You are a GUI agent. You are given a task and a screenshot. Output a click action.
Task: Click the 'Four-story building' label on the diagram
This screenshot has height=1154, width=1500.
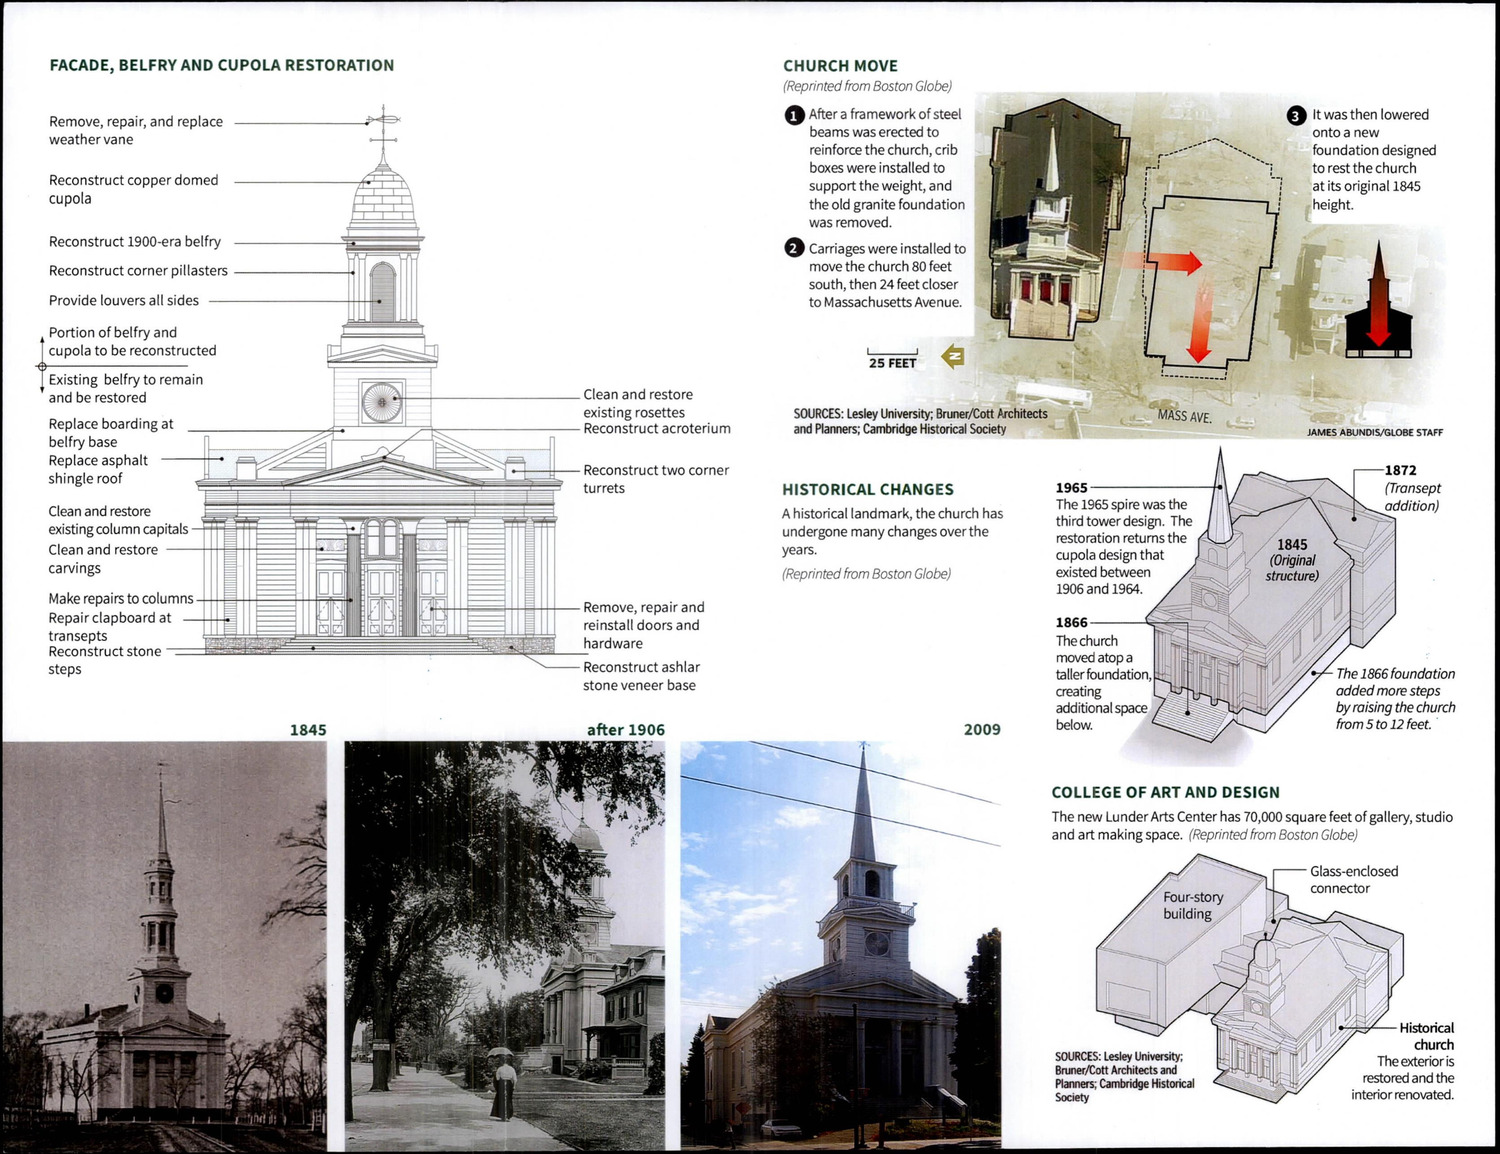(1192, 905)
